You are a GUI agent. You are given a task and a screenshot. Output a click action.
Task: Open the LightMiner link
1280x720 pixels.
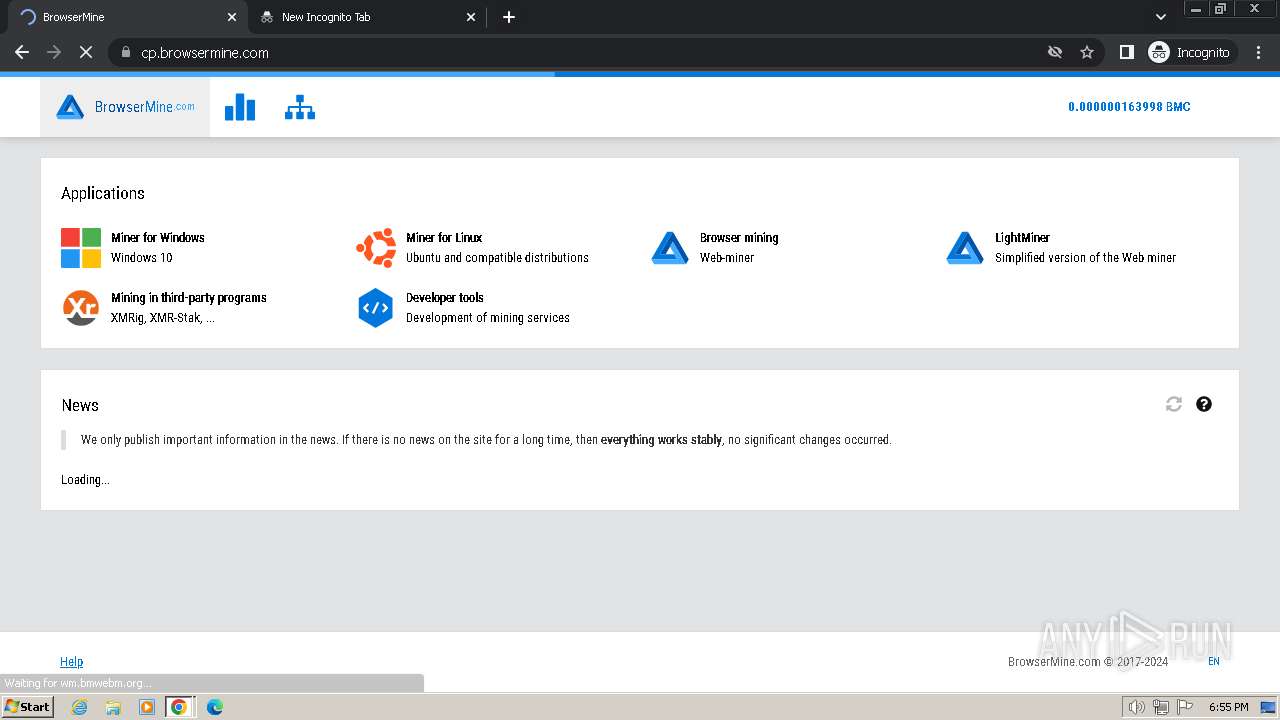coord(1022,238)
